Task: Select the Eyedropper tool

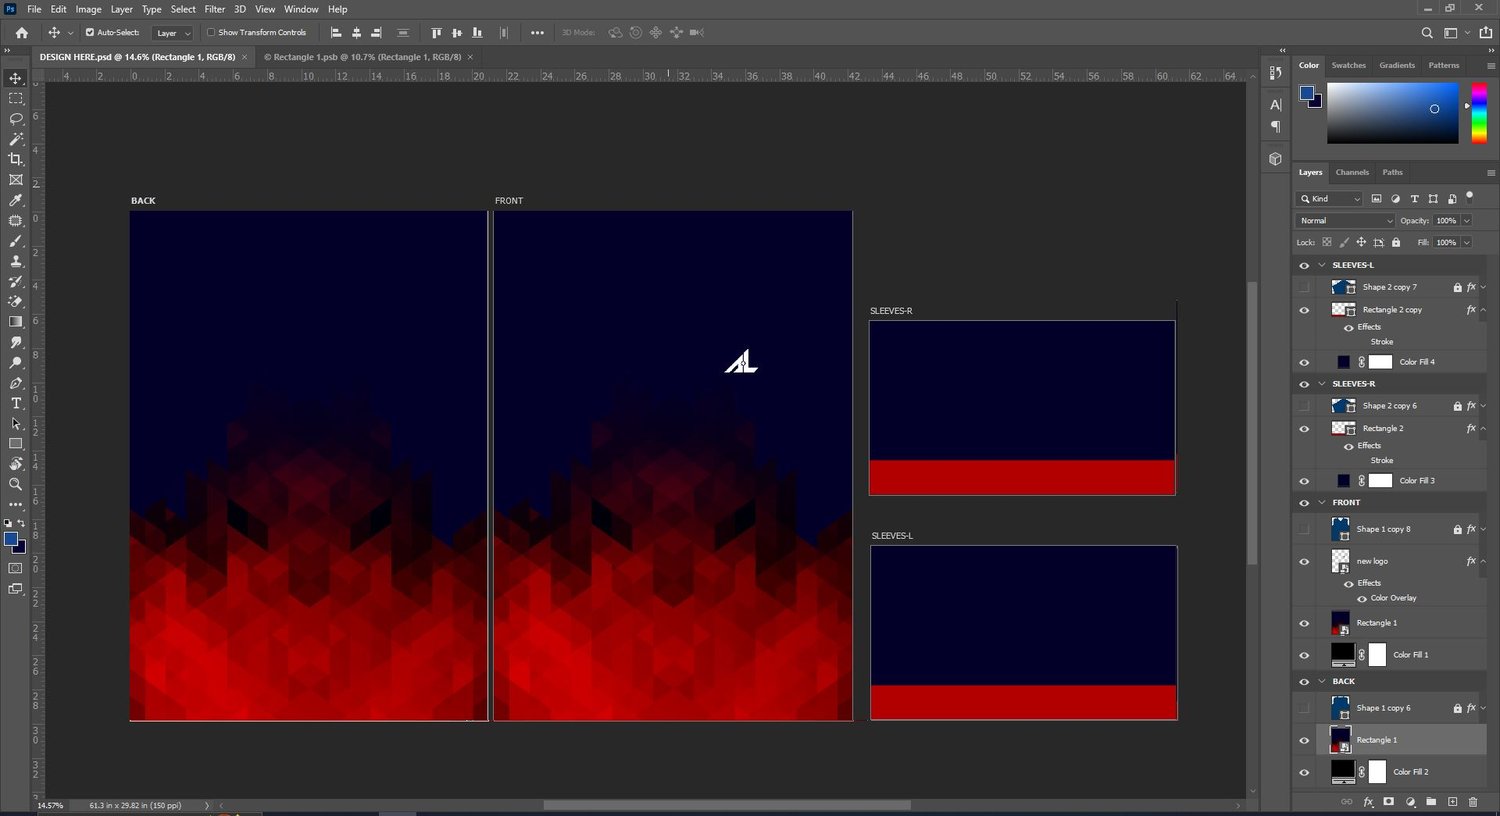Action: (15, 200)
